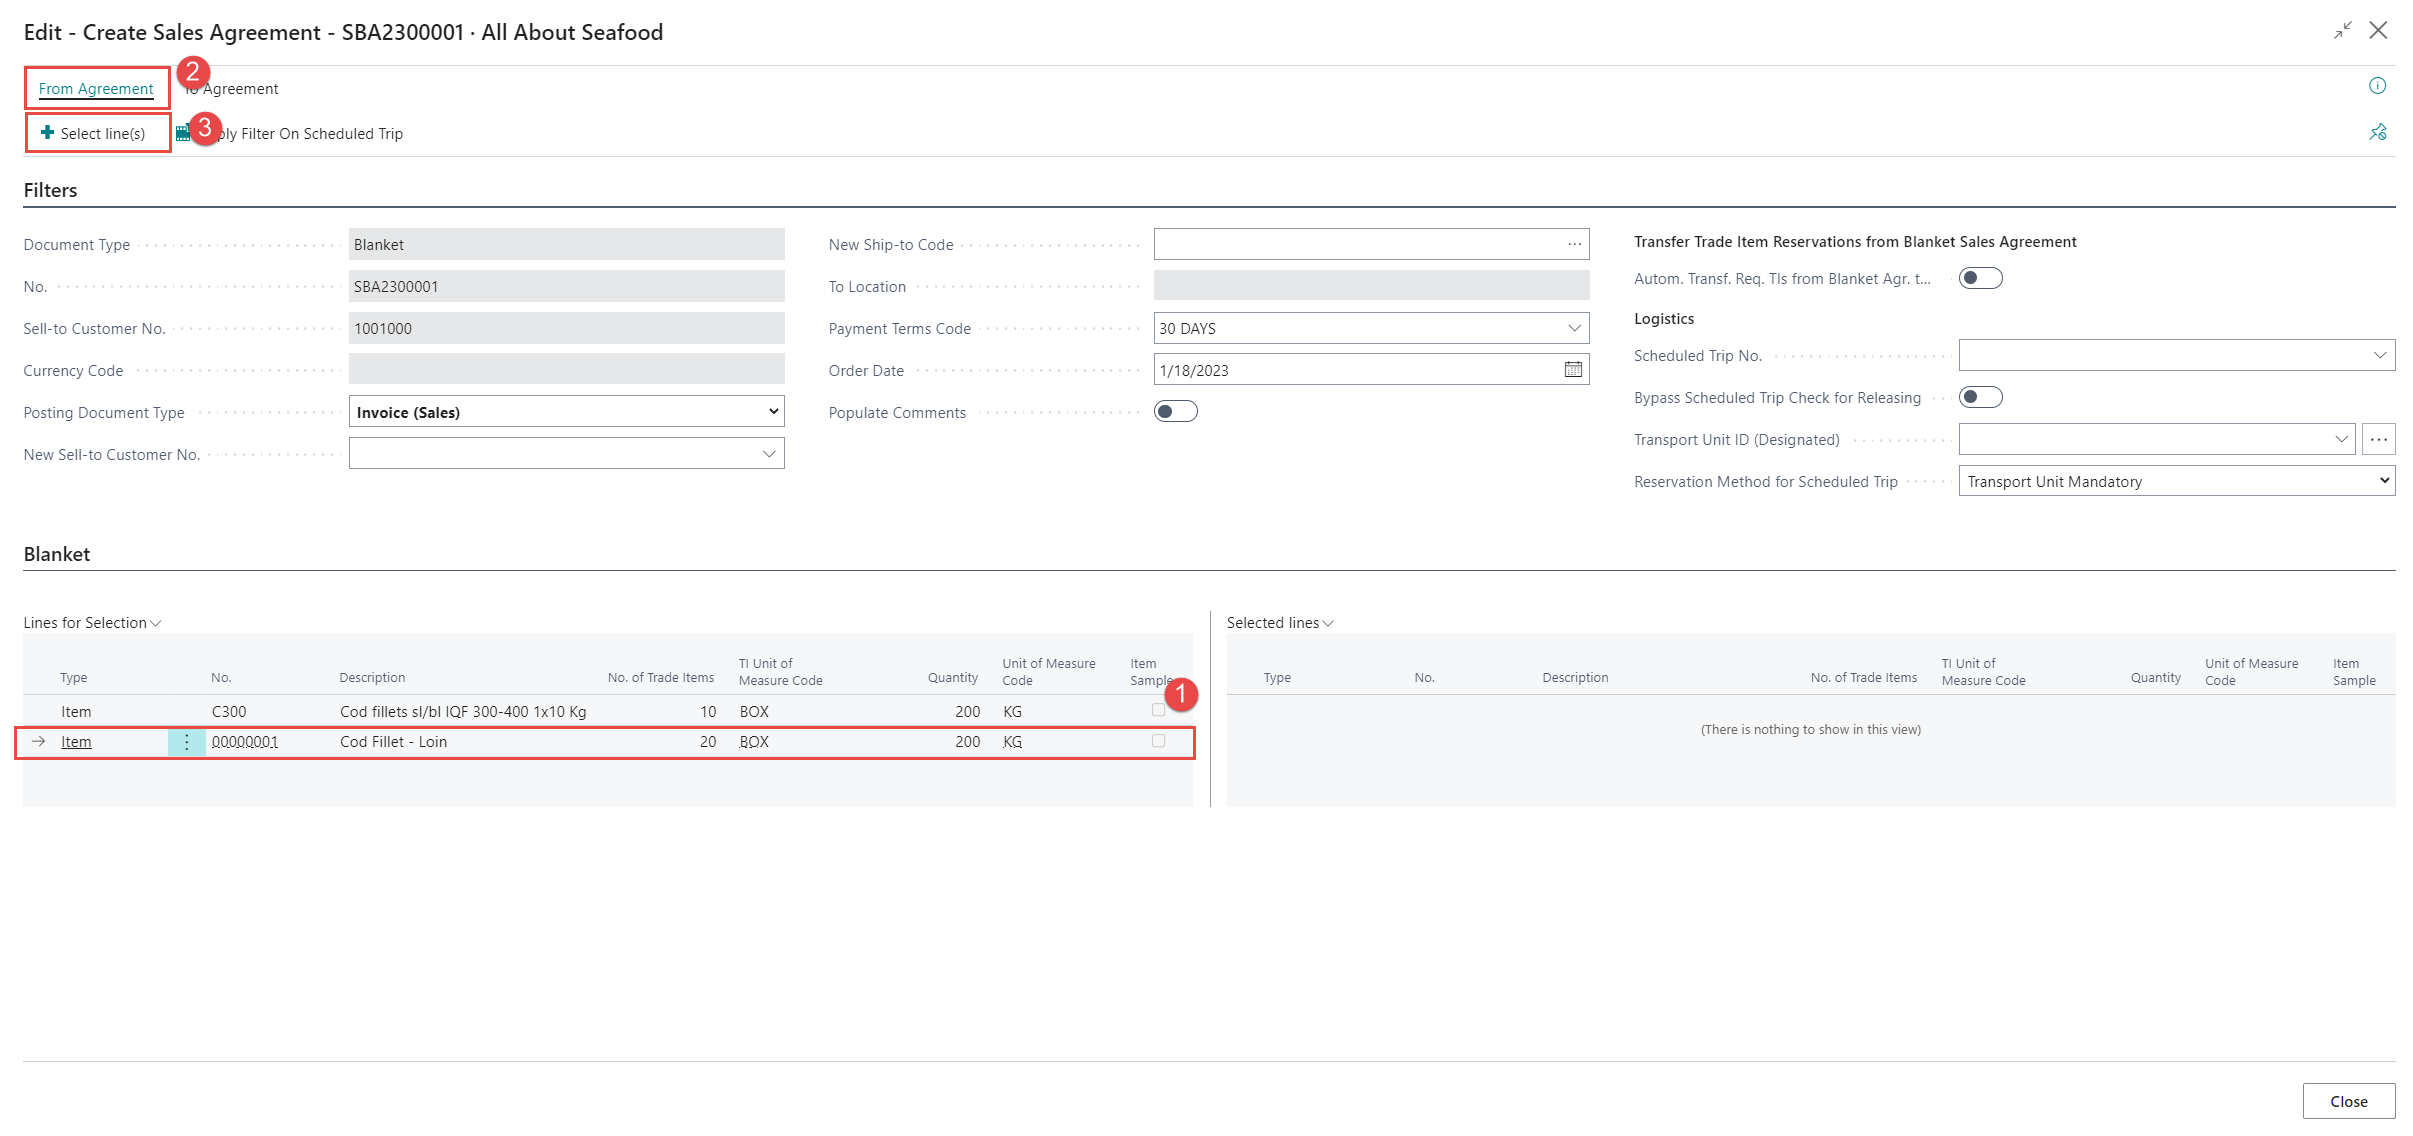The width and height of the screenshot is (2413, 1136).
Task: Expand the Posting Document Type dropdown
Action: 772,412
